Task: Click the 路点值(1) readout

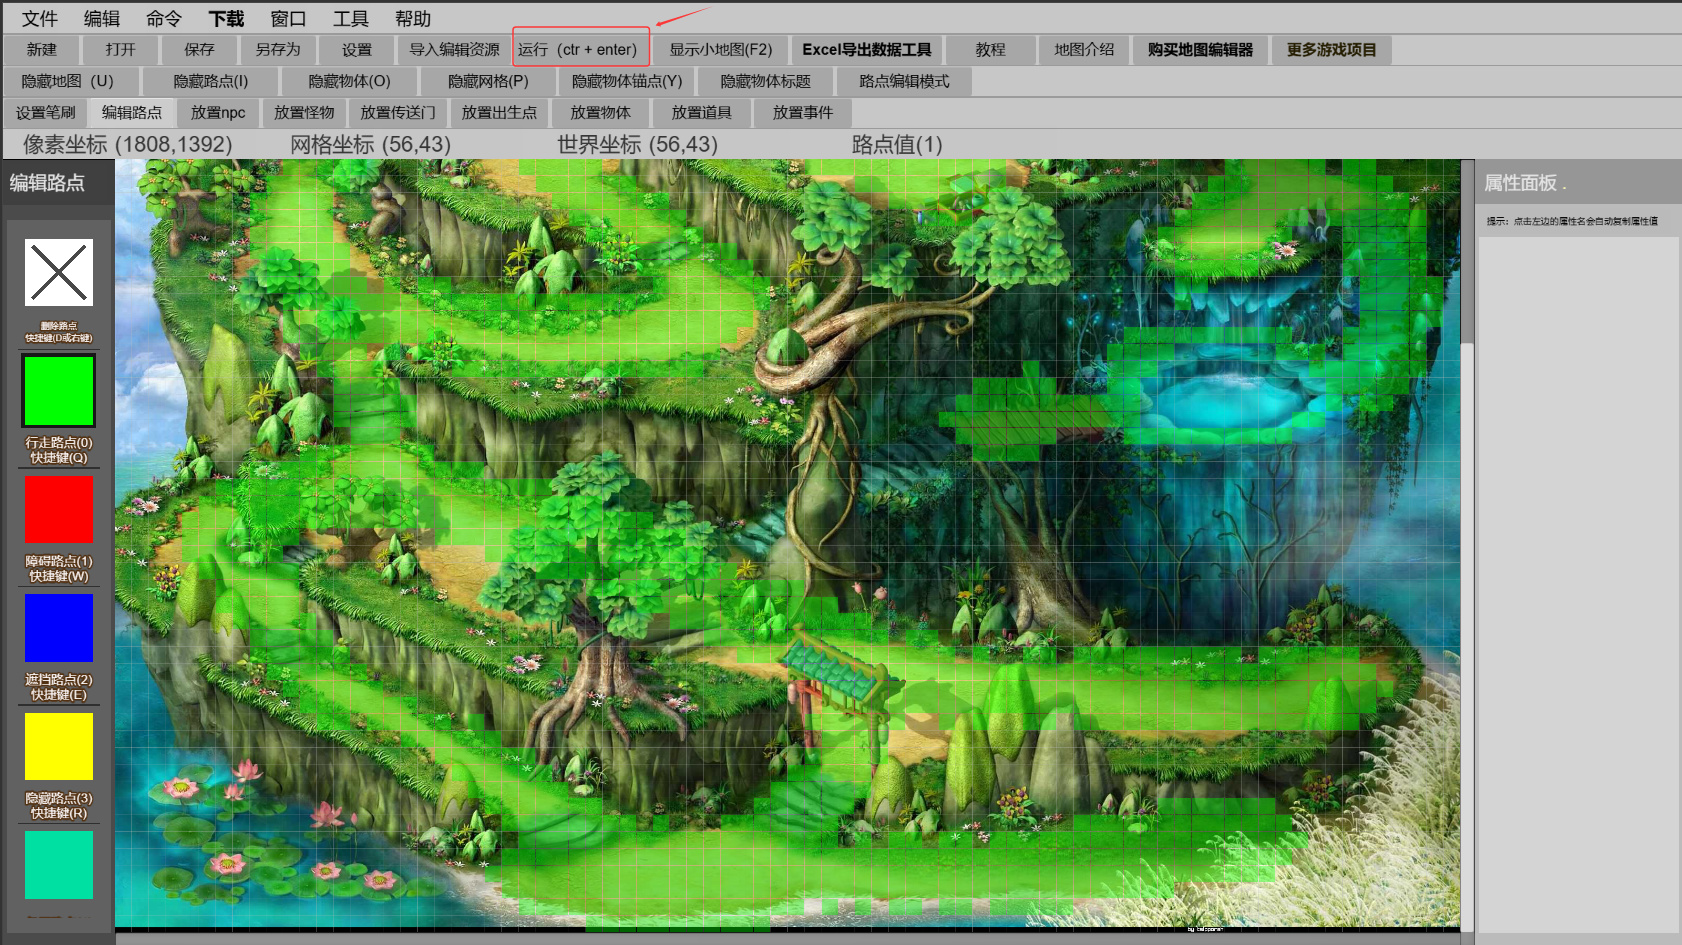Action: (x=897, y=145)
